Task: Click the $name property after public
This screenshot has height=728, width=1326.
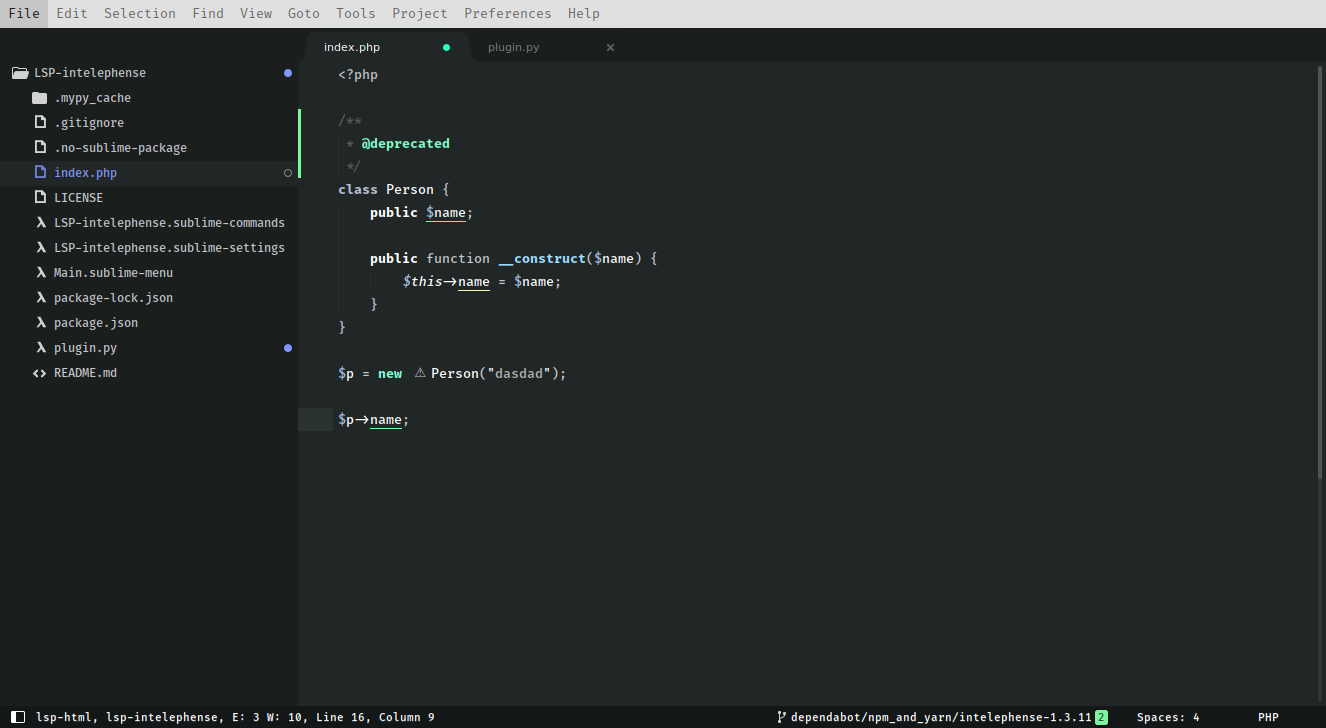Action: 446,213
